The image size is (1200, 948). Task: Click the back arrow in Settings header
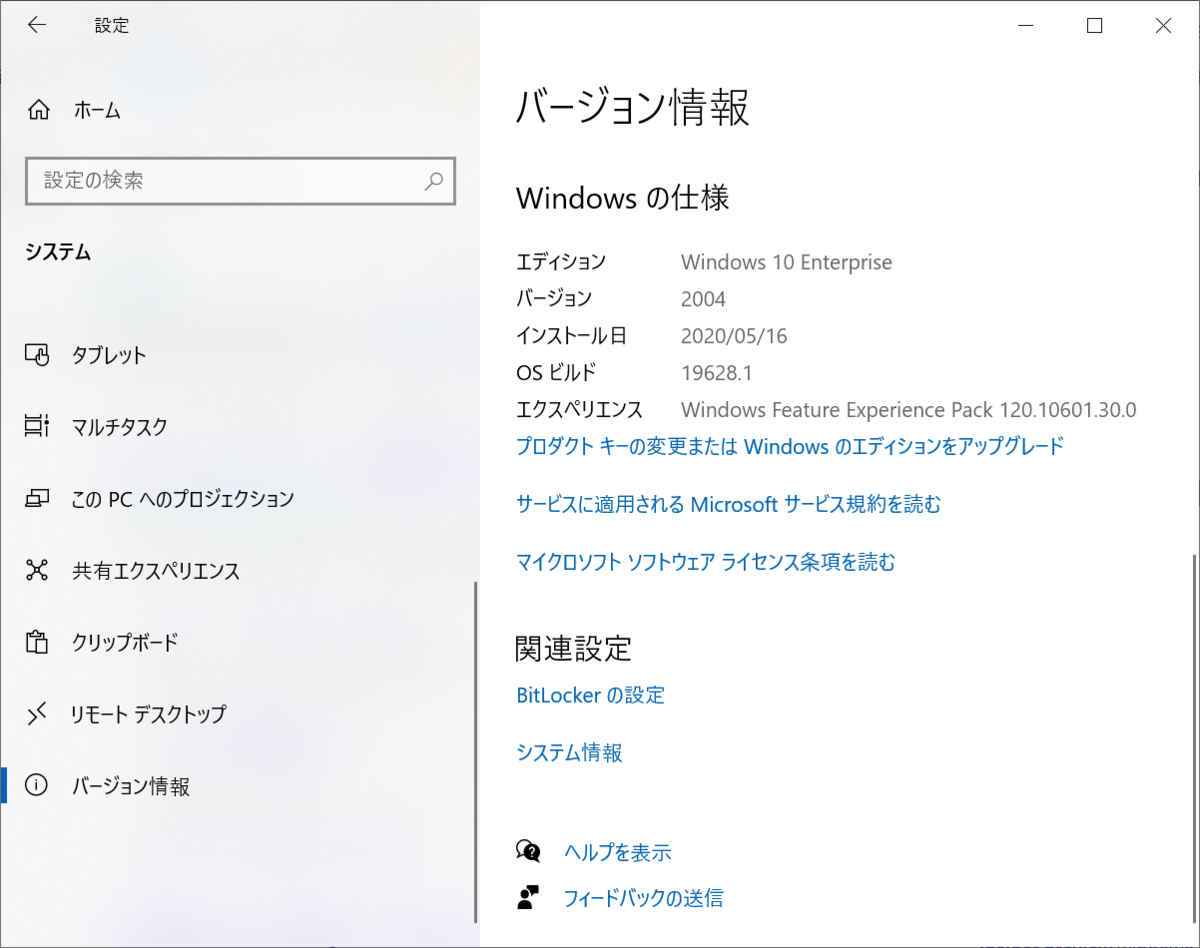click(37, 26)
